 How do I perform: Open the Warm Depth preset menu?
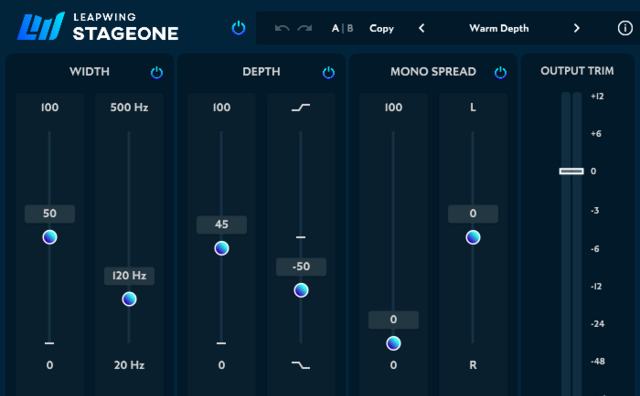click(x=499, y=28)
